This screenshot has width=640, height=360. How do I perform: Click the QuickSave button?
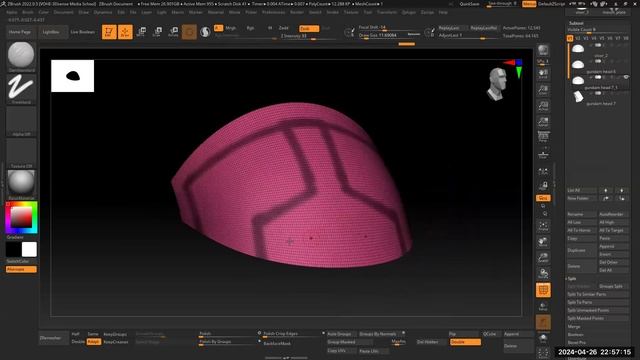pyautogui.click(x=469, y=4)
